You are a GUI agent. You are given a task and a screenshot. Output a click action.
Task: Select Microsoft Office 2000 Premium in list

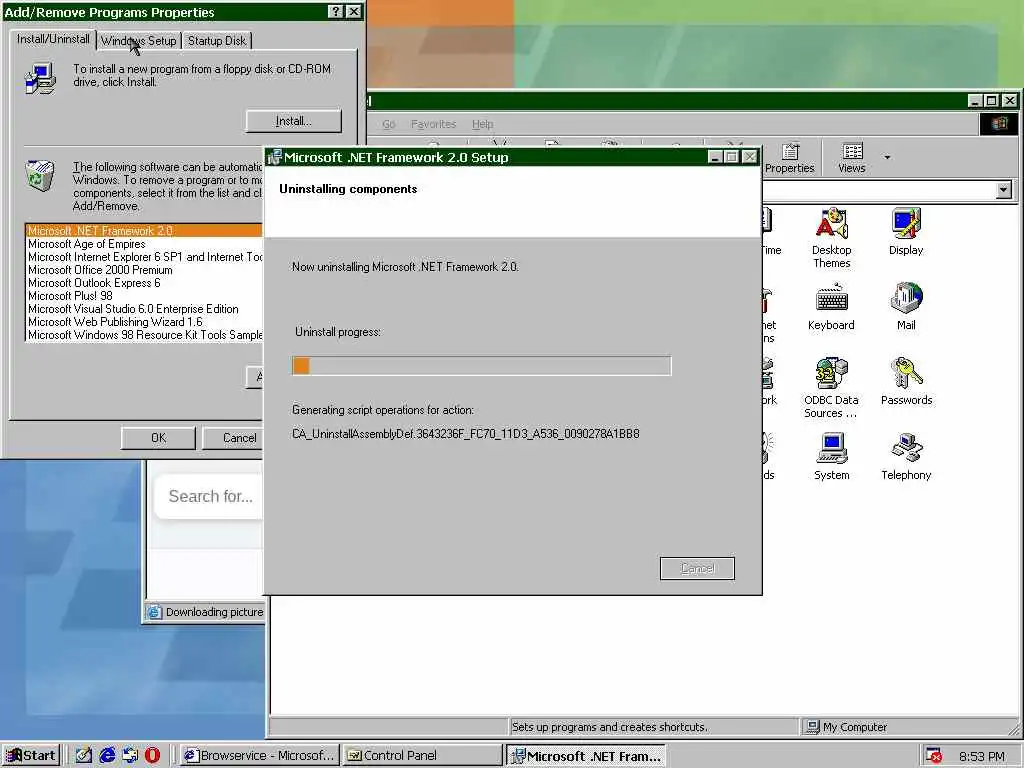point(144,270)
